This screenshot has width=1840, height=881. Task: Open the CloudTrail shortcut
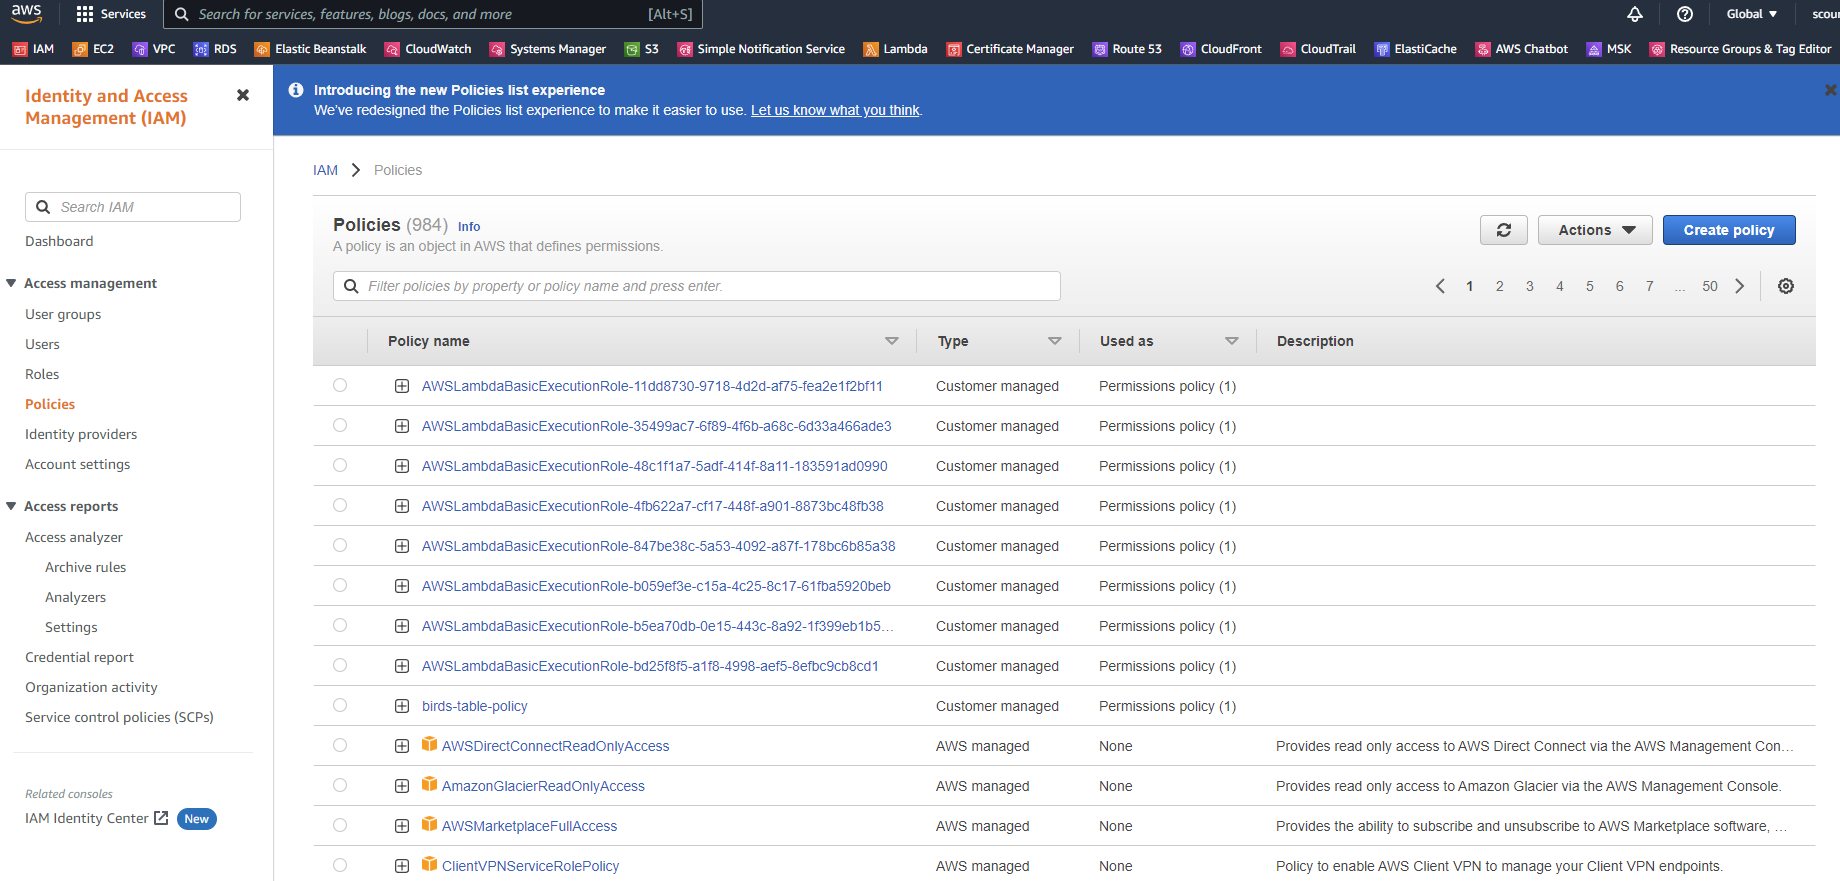click(1318, 49)
